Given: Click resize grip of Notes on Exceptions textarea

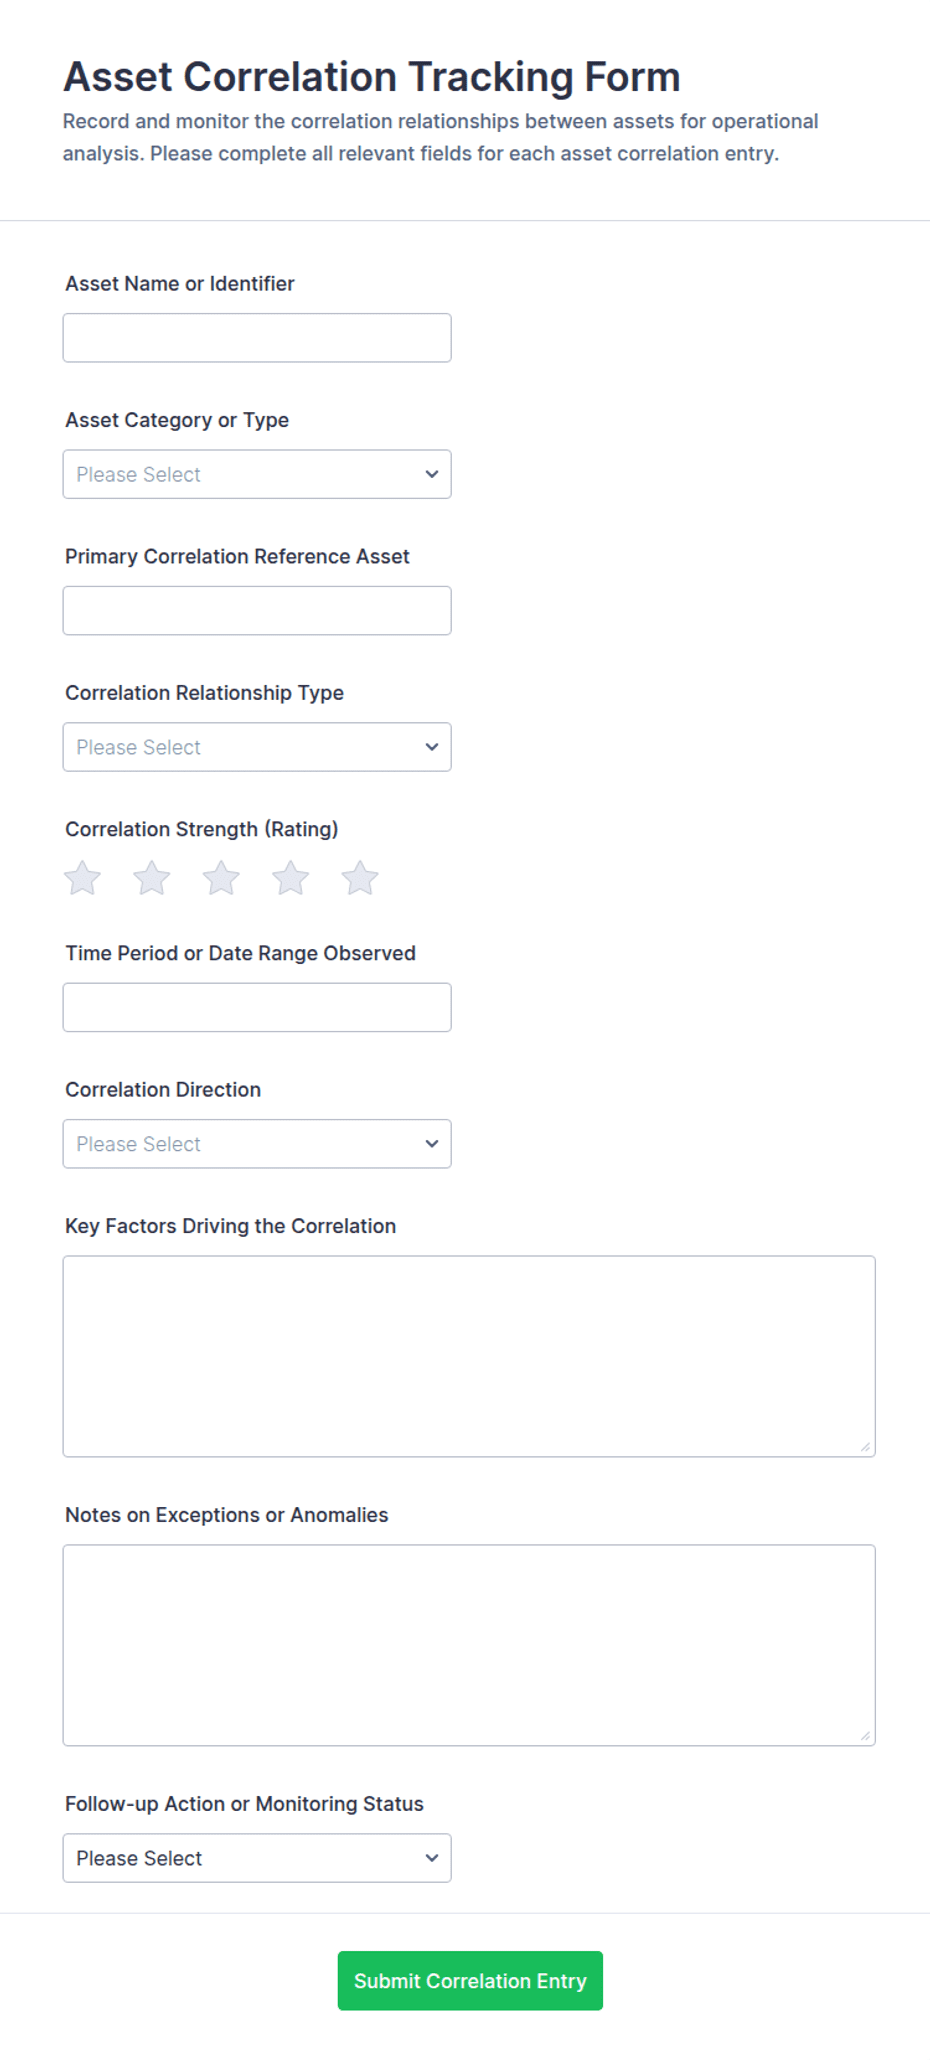Looking at the screenshot, I should pyautogui.click(x=865, y=1735).
